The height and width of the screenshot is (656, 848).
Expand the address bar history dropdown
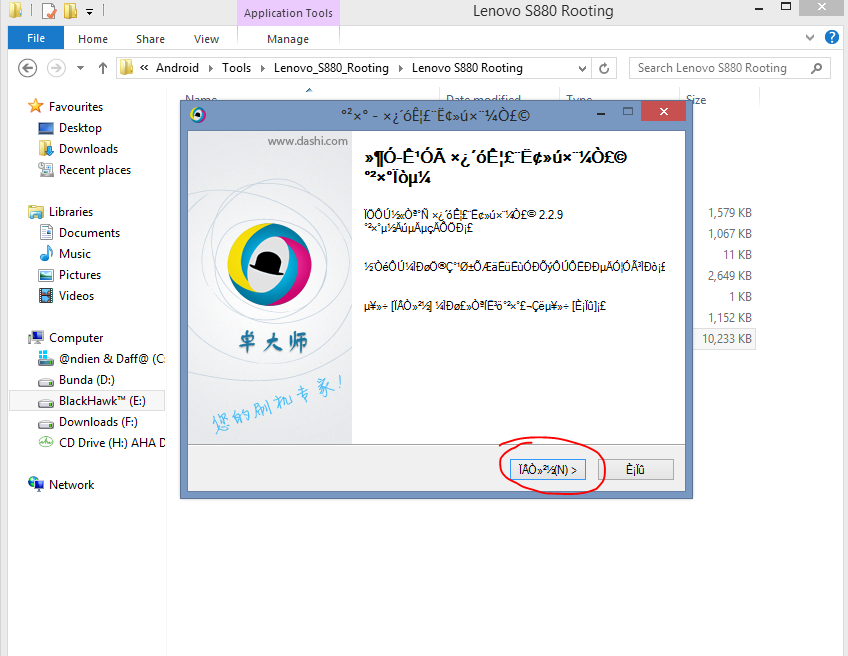582,69
